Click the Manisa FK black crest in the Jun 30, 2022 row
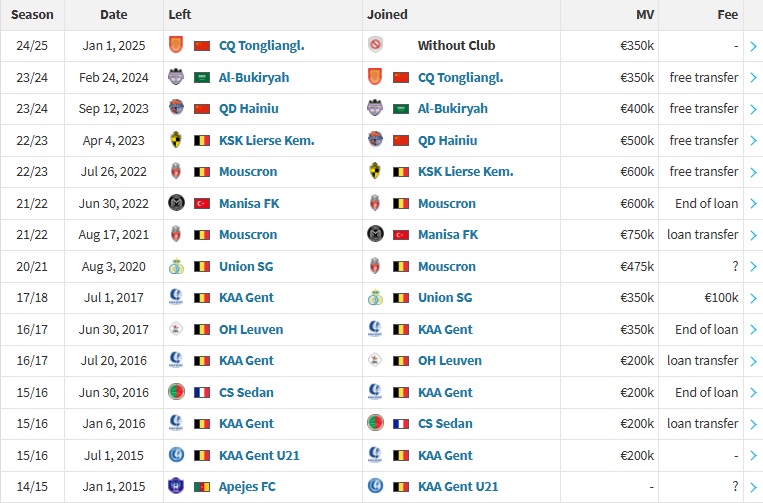Screen dimensions: 763x503 (x=176, y=202)
